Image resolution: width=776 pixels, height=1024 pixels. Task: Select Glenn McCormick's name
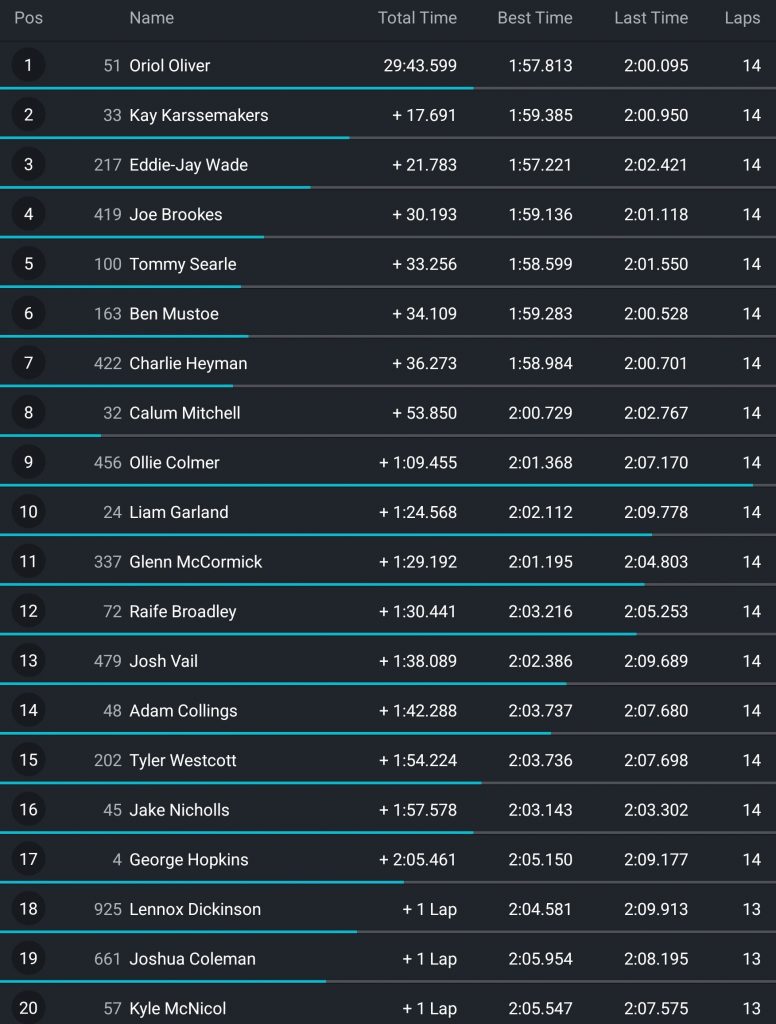195,562
